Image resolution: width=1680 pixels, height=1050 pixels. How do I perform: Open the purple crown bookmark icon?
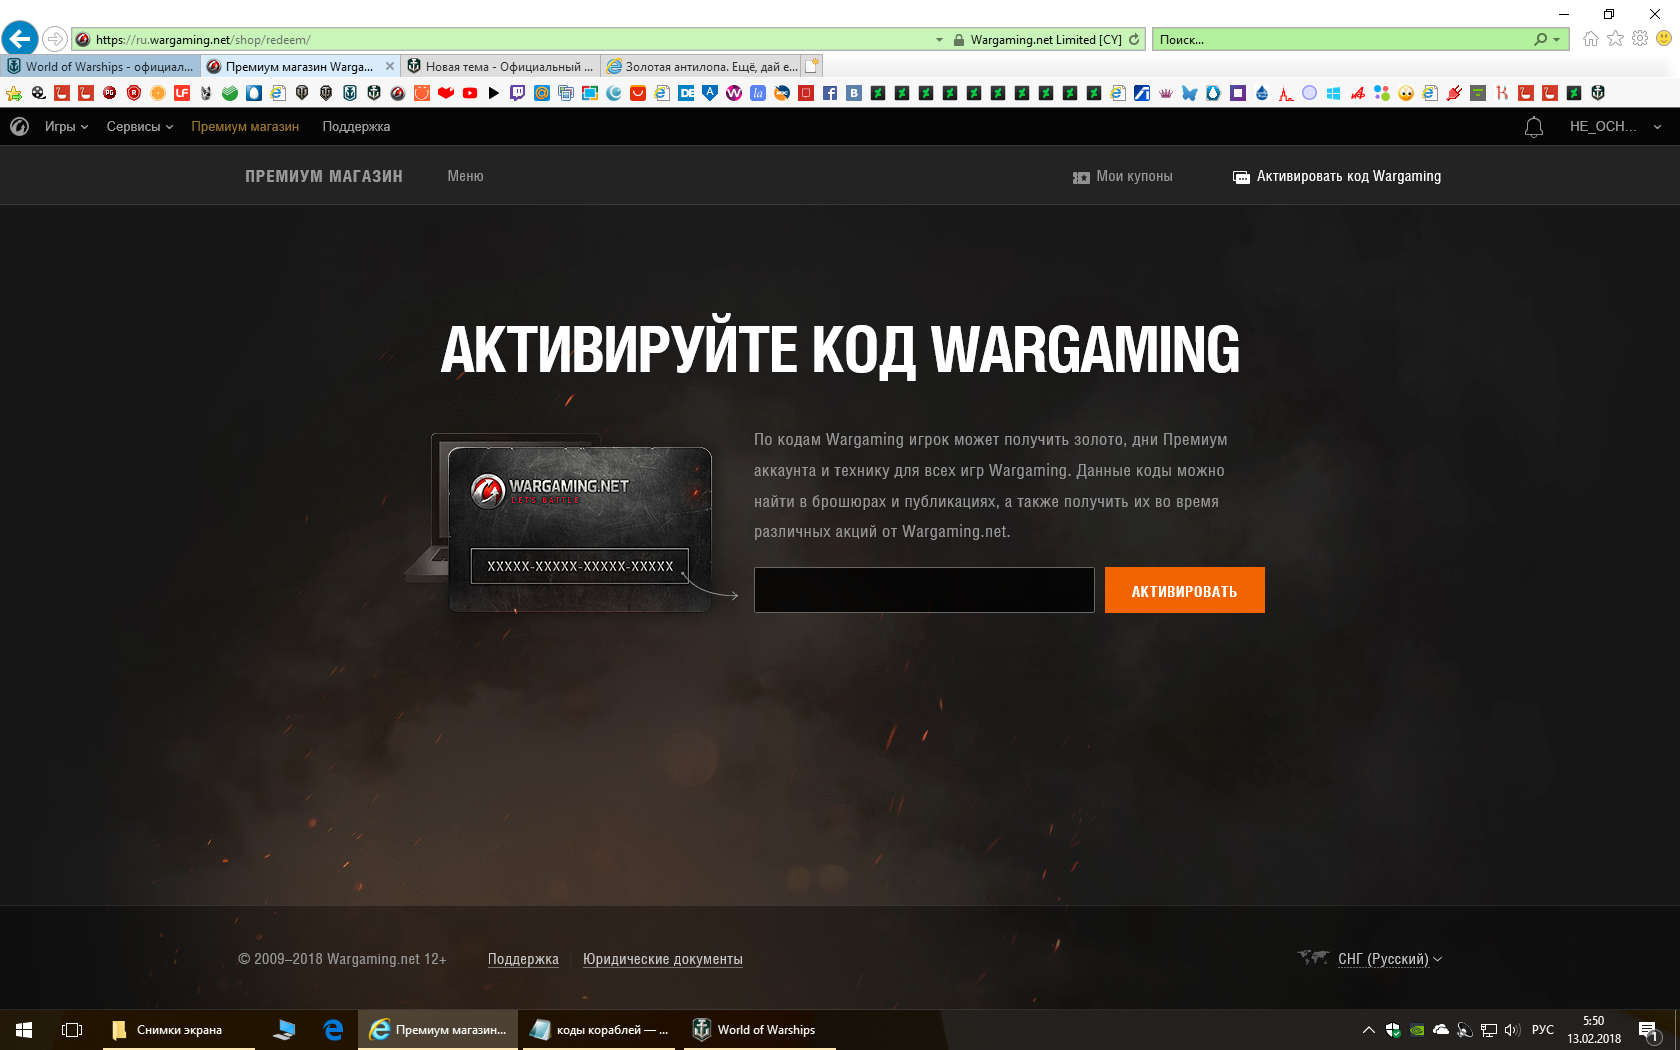(x=1166, y=93)
